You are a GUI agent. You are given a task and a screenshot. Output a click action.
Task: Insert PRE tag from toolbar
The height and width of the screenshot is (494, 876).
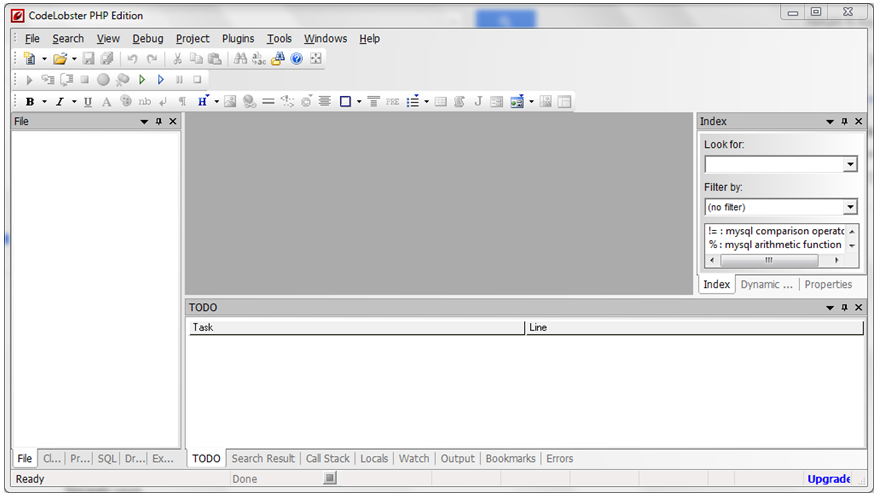(x=393, y=102)
